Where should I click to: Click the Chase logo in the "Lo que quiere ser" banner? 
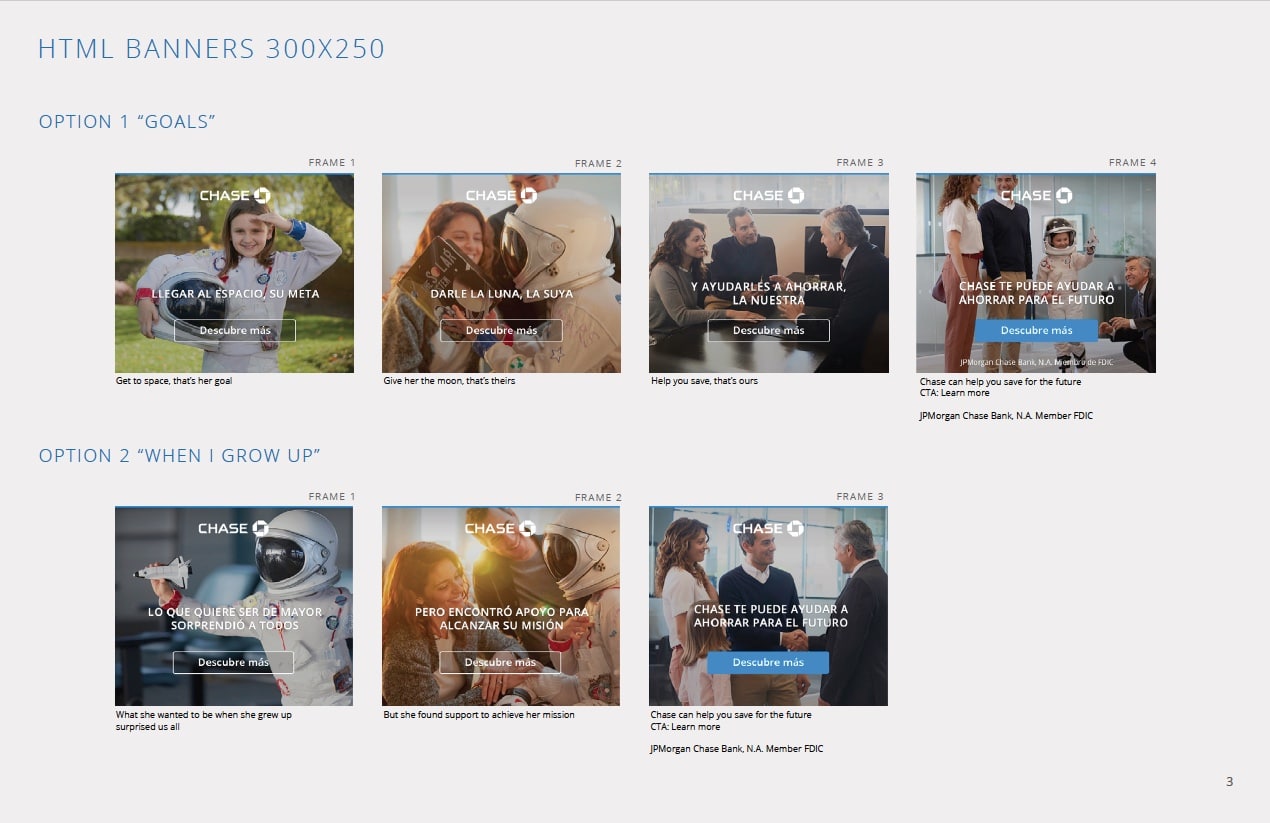pos(234,528)
